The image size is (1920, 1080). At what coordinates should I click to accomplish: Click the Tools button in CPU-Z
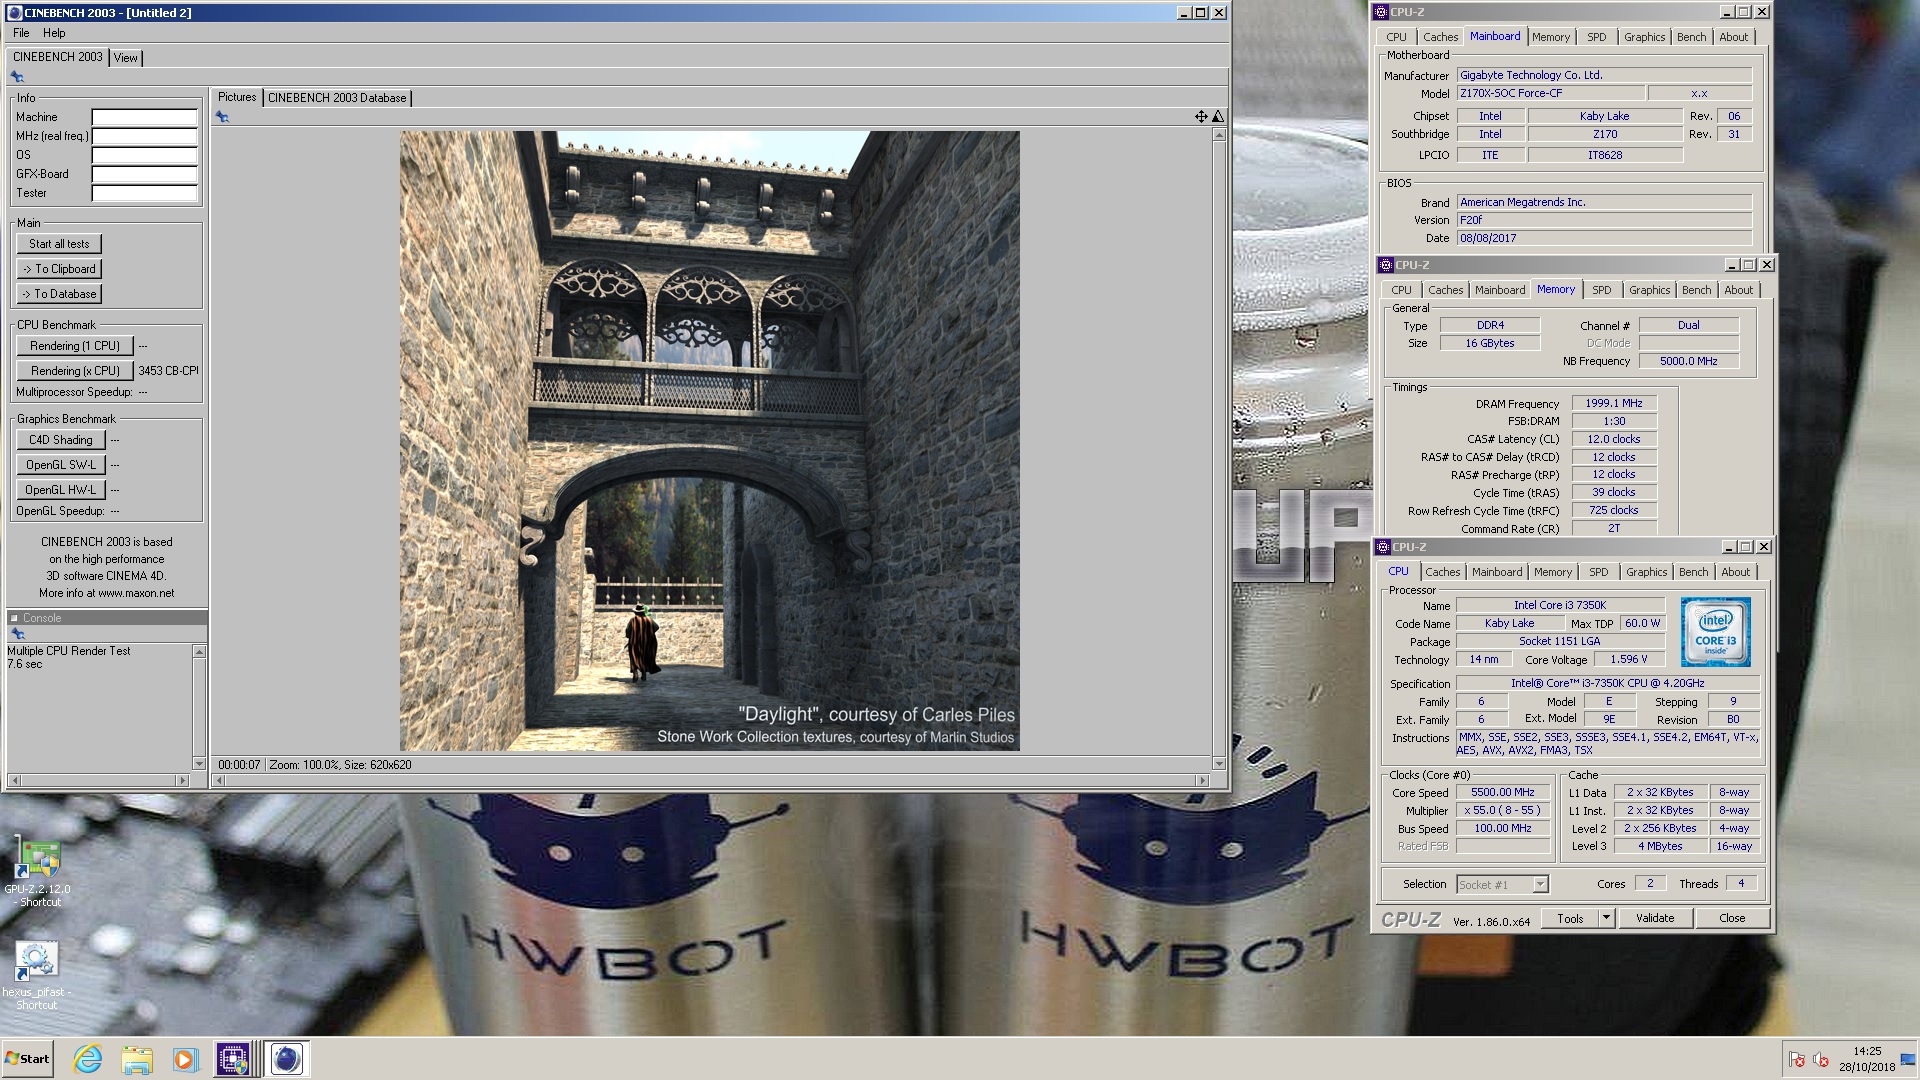(1570, 918)
